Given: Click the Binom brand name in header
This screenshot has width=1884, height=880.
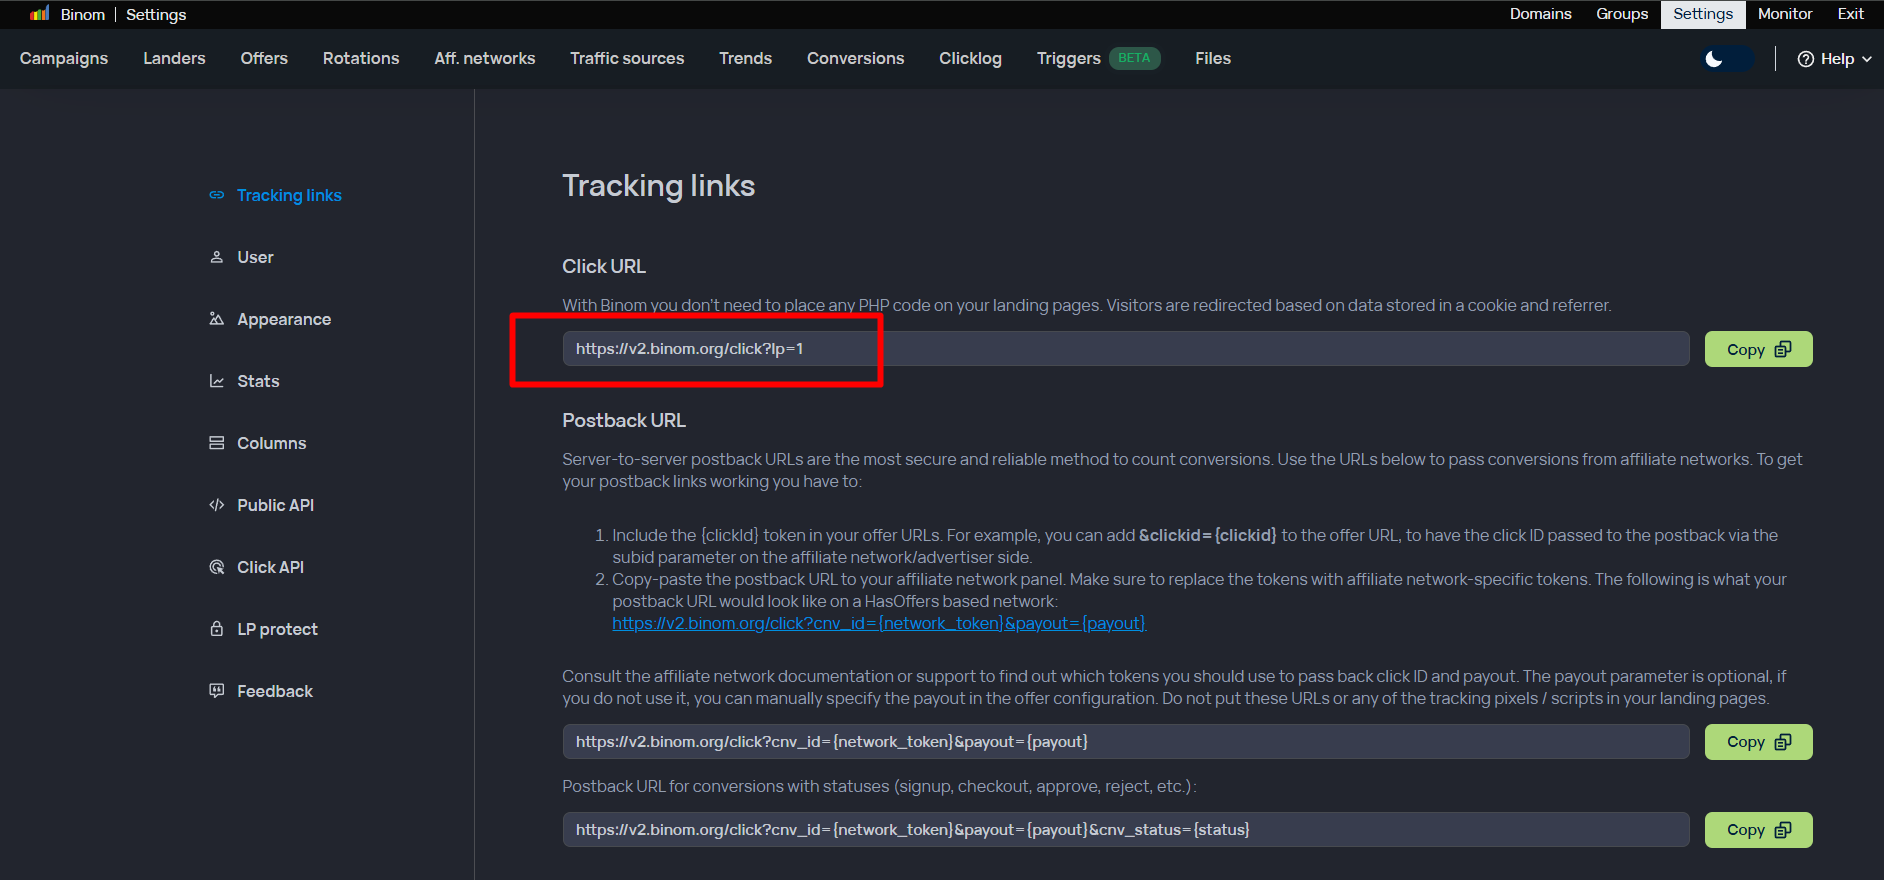Looking at the screenshot, I should click(83, 14).
